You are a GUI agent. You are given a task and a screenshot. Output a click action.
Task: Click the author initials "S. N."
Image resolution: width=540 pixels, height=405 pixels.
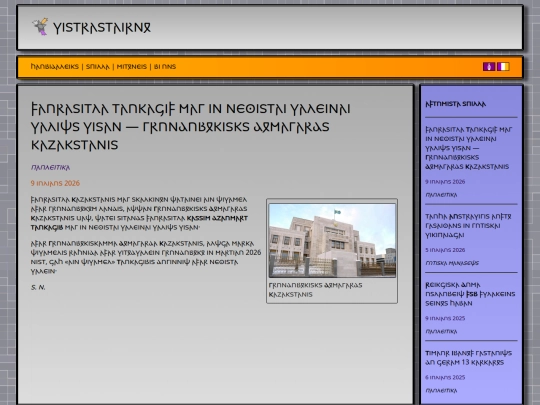(38, 288)
